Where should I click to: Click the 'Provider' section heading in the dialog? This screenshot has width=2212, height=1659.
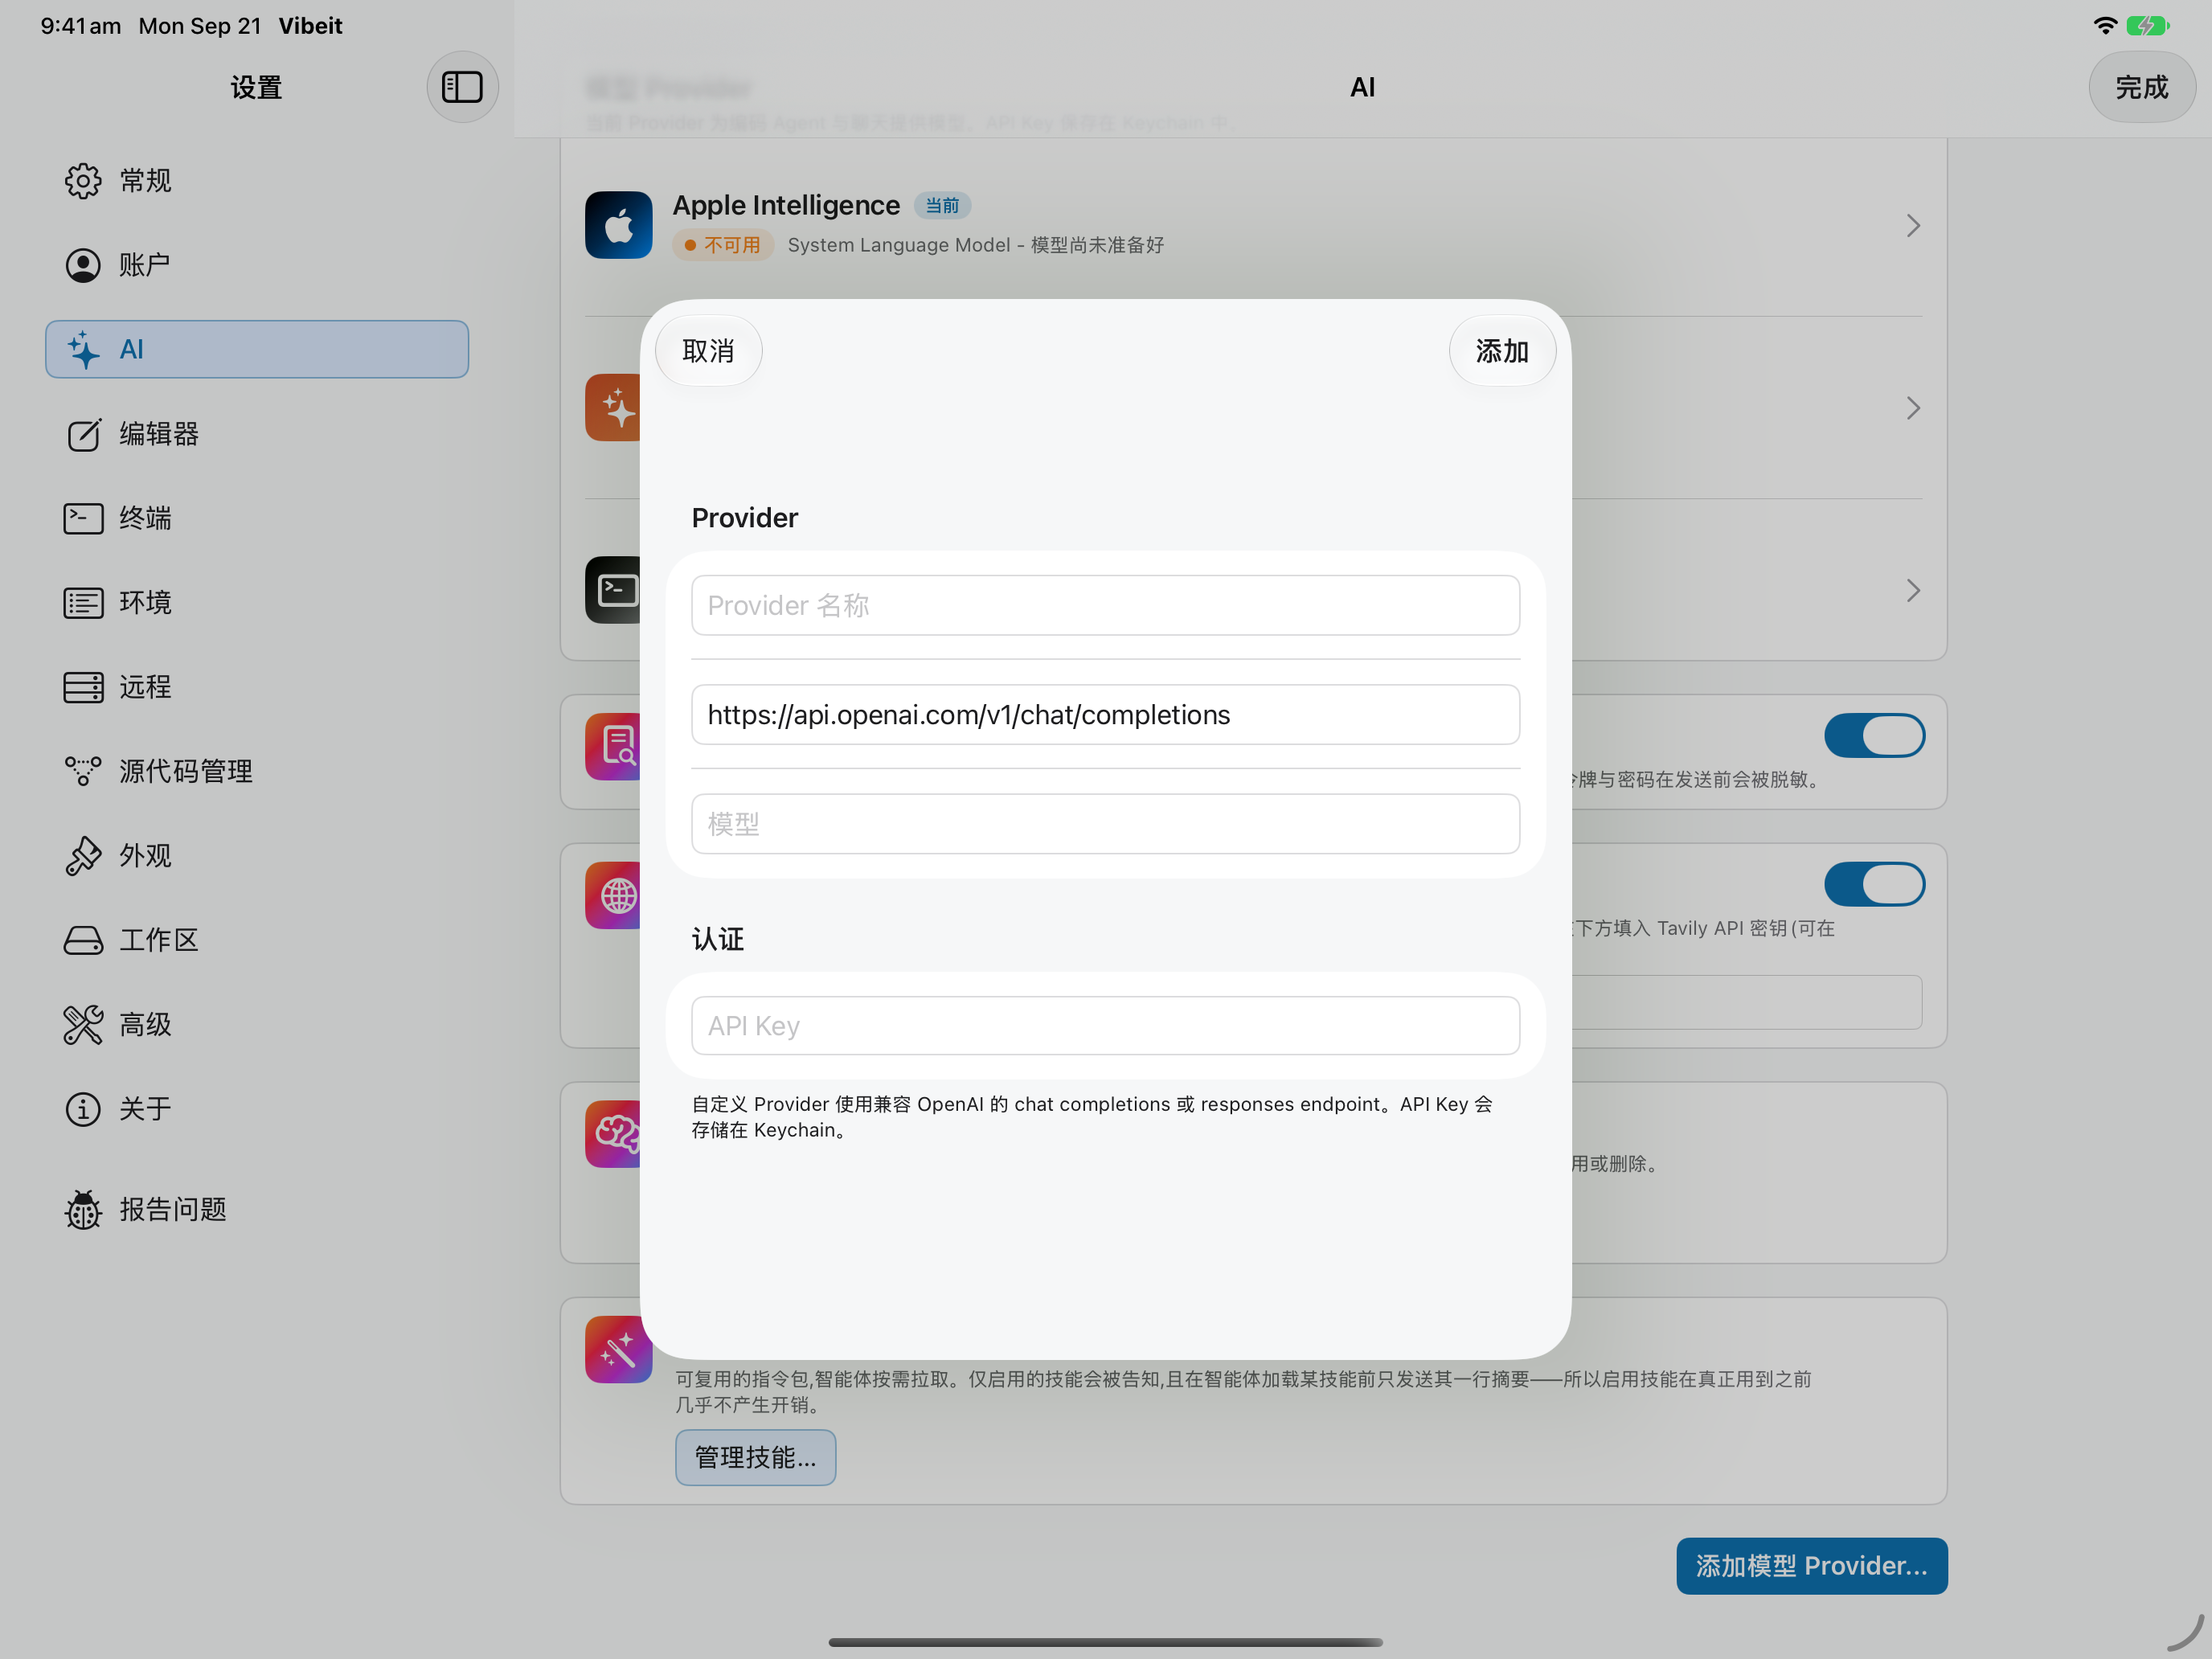pyautogui.click(x=745, y=518)
